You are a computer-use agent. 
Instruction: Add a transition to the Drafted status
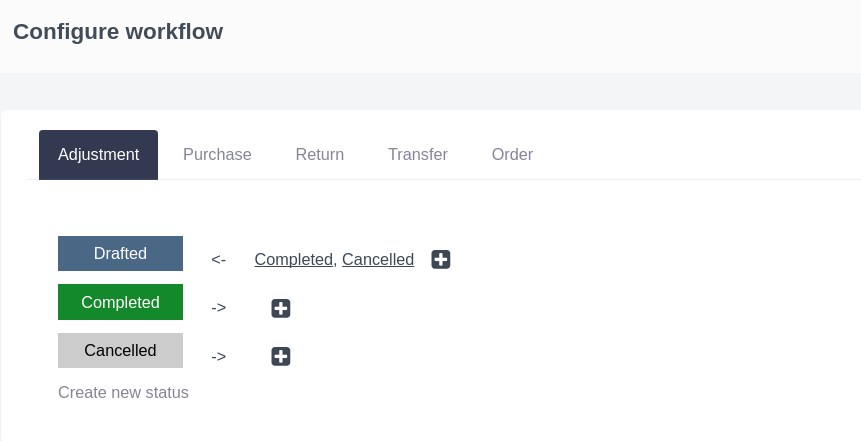441,259
